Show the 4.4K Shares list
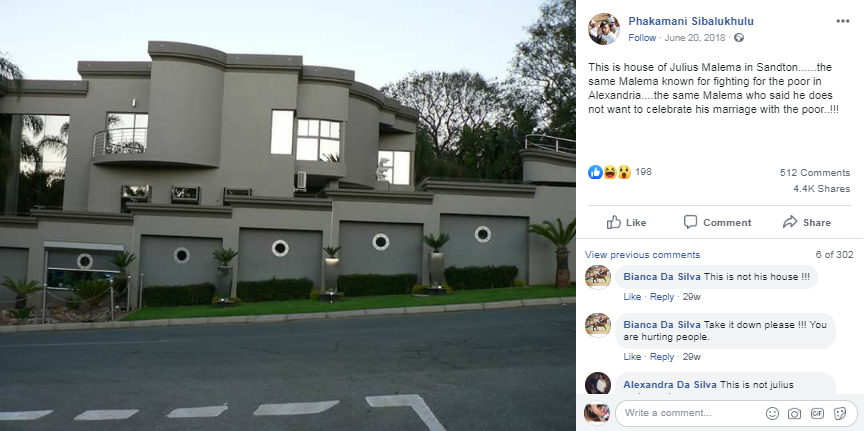864x431 pixels. (x=822, y=188)
